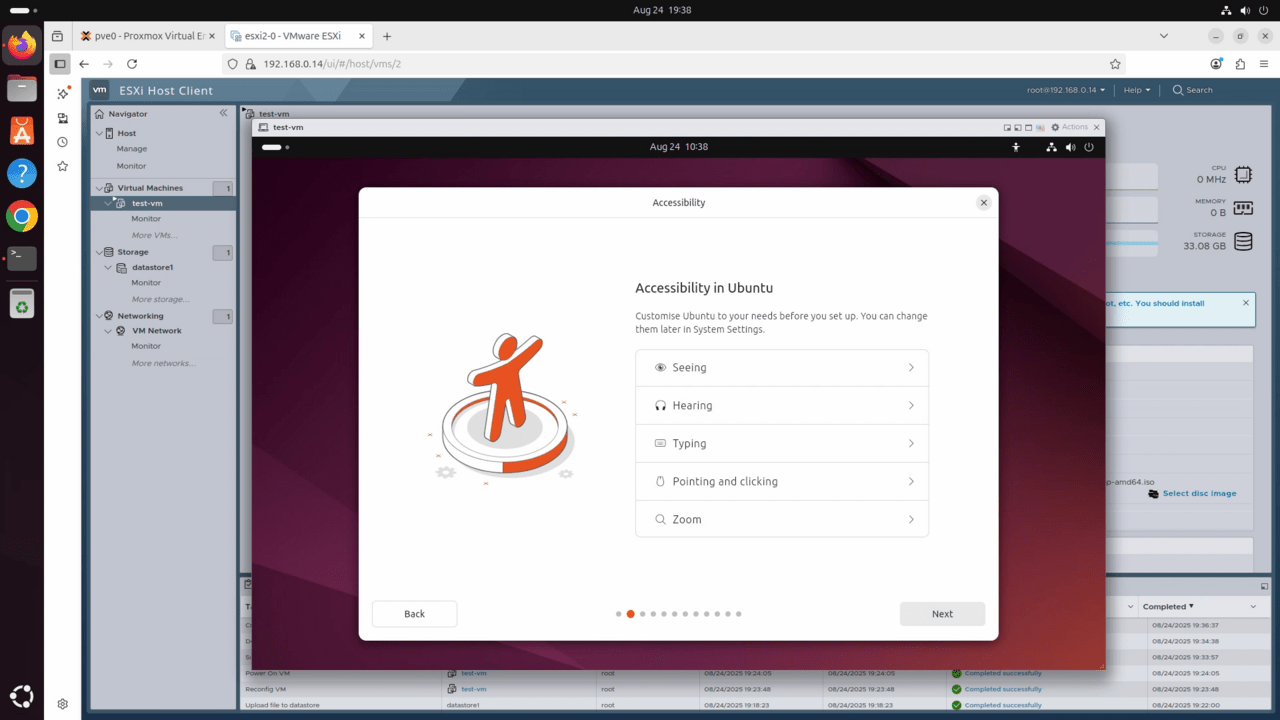This screenshot has width=1280, height=720.
Task: Open the Firefox hamburger menu
Action: click(x=1263, y=64)
